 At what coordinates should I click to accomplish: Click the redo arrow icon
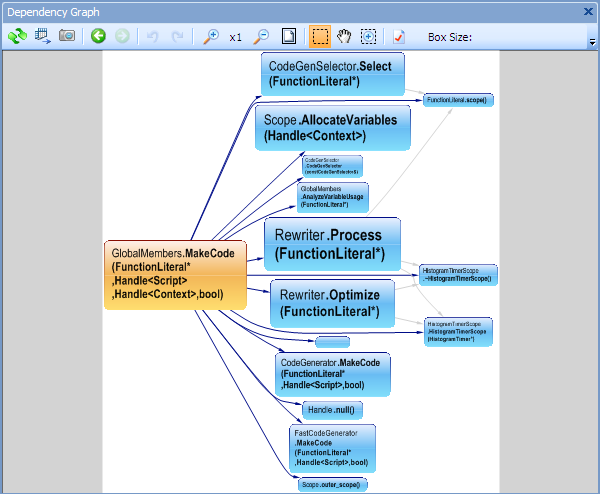[177, 37]
